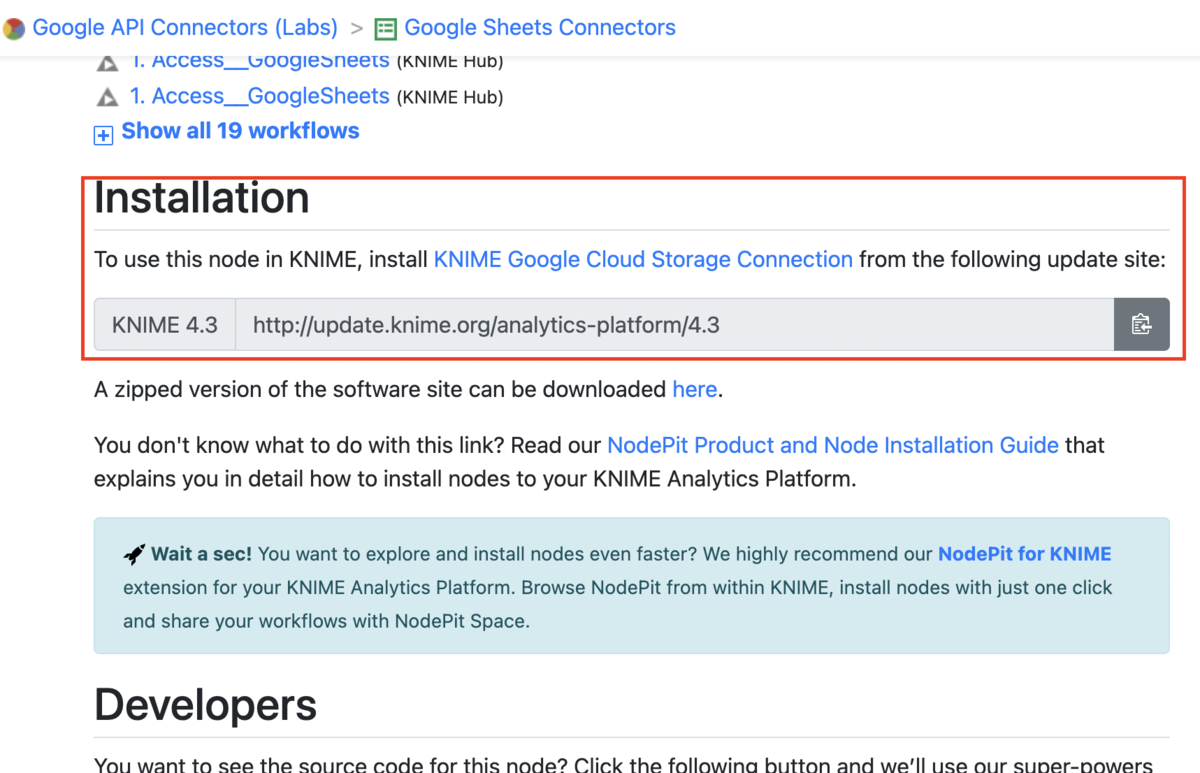The image size is (1200, 773).
Task: Expand Show all 19 workflows
Action: [240, 131]
